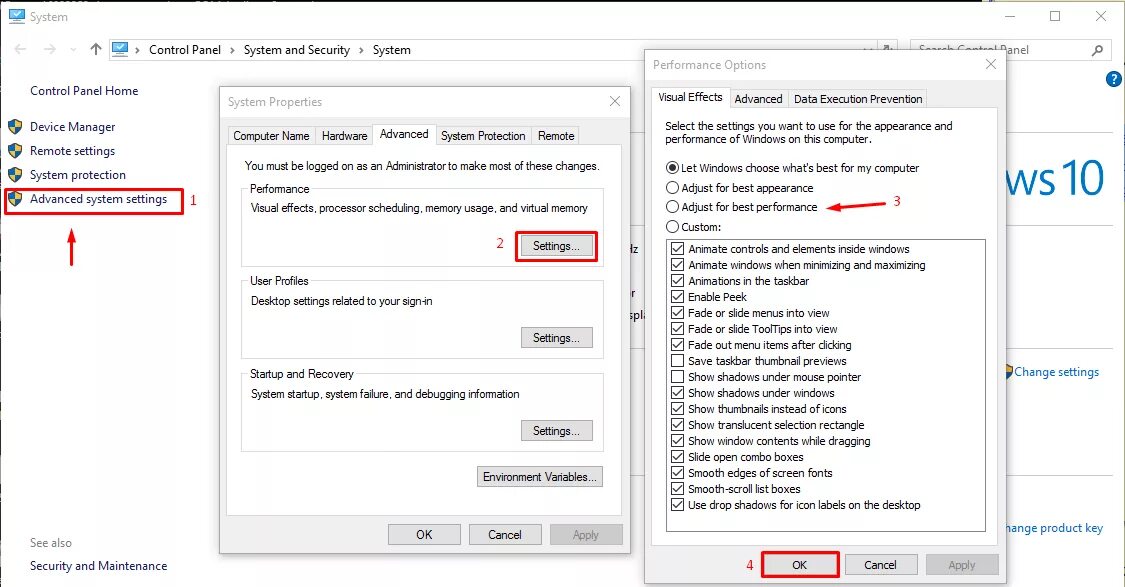Expand chevron before Control Panel breadcrumb
Screen dimensions: 1125x587
pyautogui.click(x=138, y=50)
